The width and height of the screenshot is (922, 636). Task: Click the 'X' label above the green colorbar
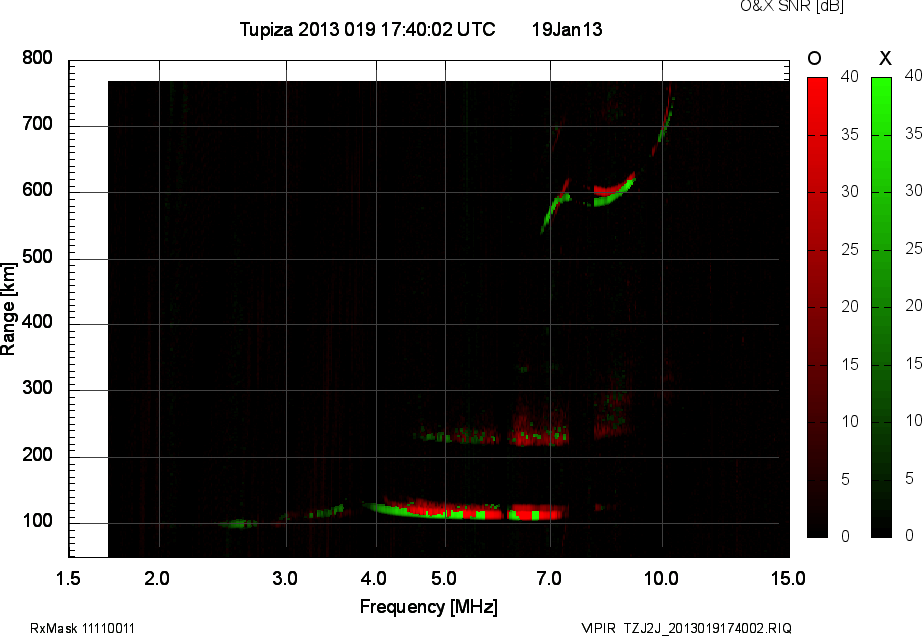(885, 58)
